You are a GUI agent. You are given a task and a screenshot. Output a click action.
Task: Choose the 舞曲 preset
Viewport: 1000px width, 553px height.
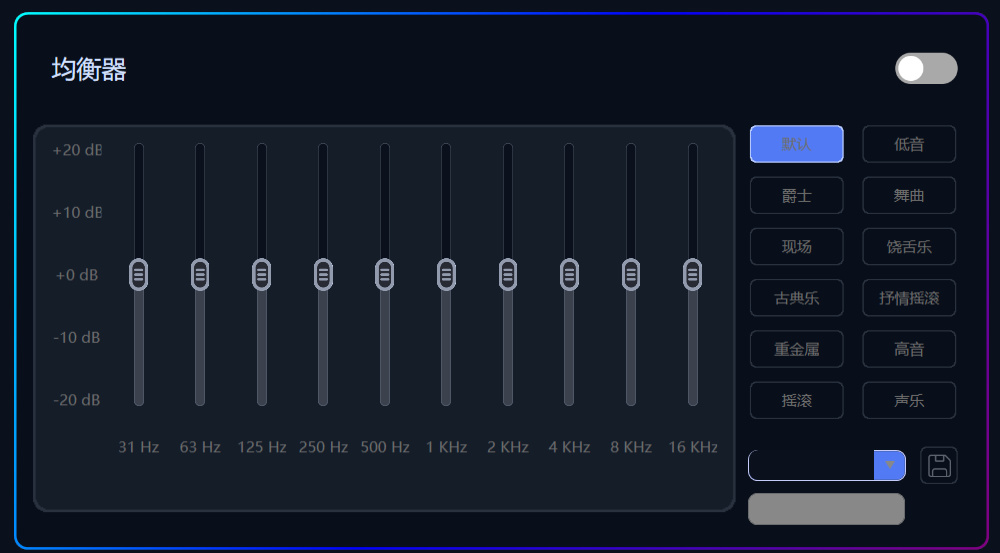click(x=909, y=195)
